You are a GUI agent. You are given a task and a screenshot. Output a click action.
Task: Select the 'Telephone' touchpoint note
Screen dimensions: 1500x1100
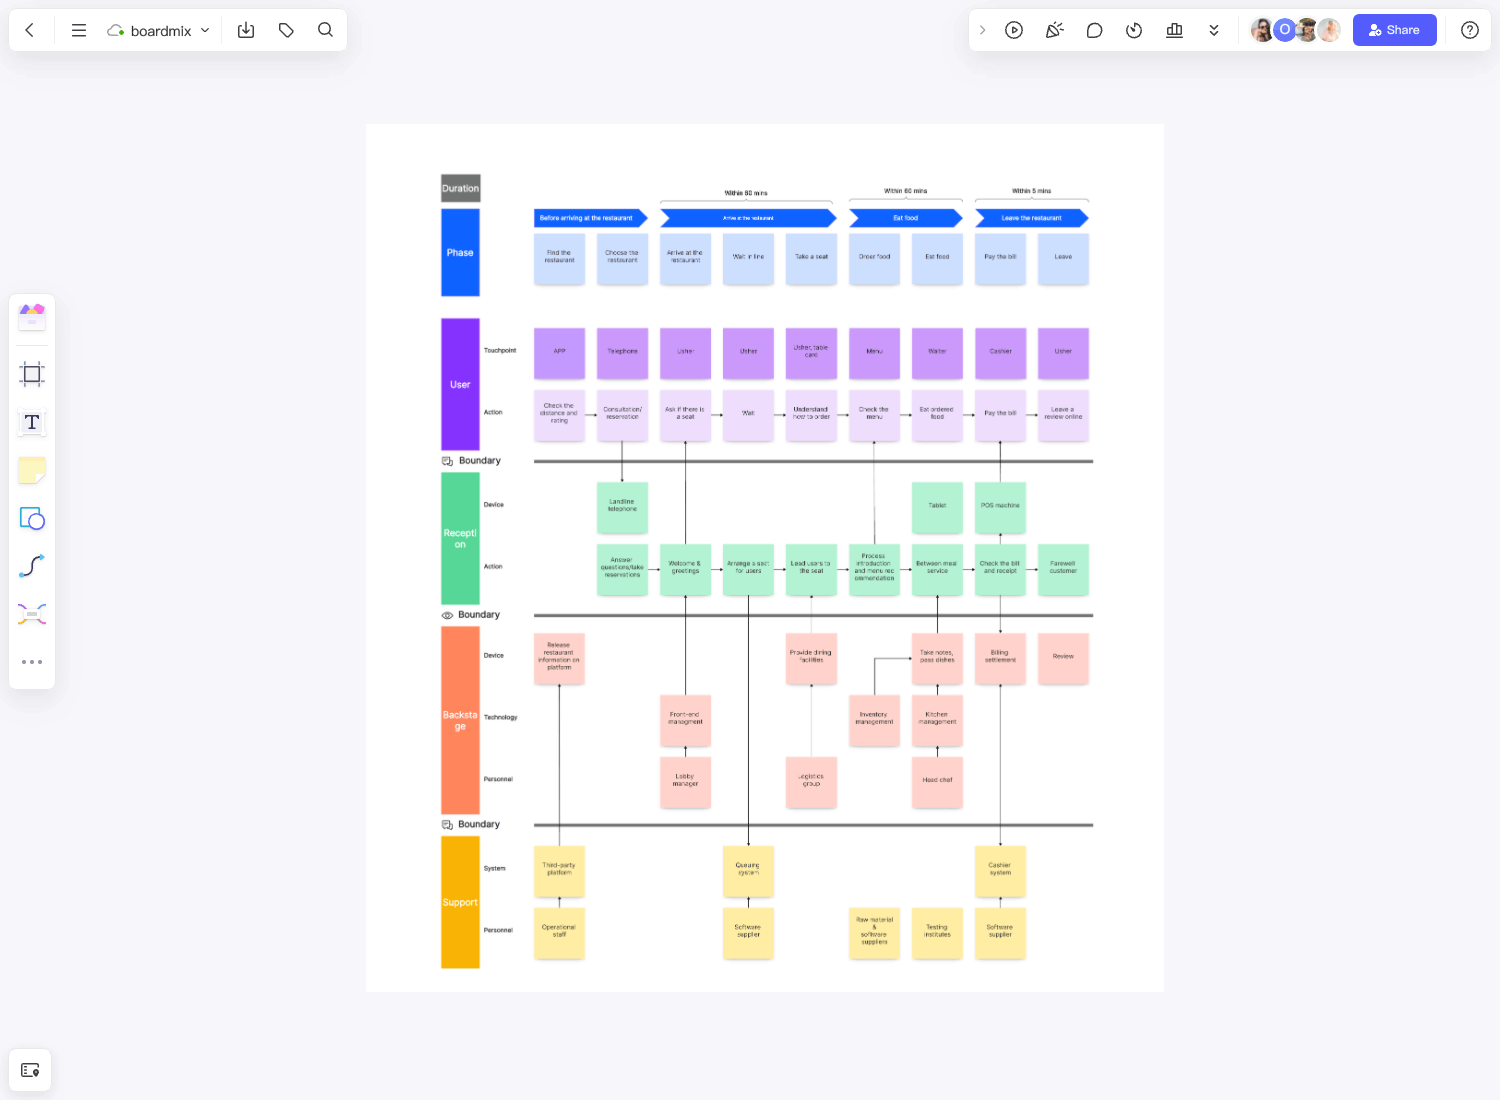point(622,353)
